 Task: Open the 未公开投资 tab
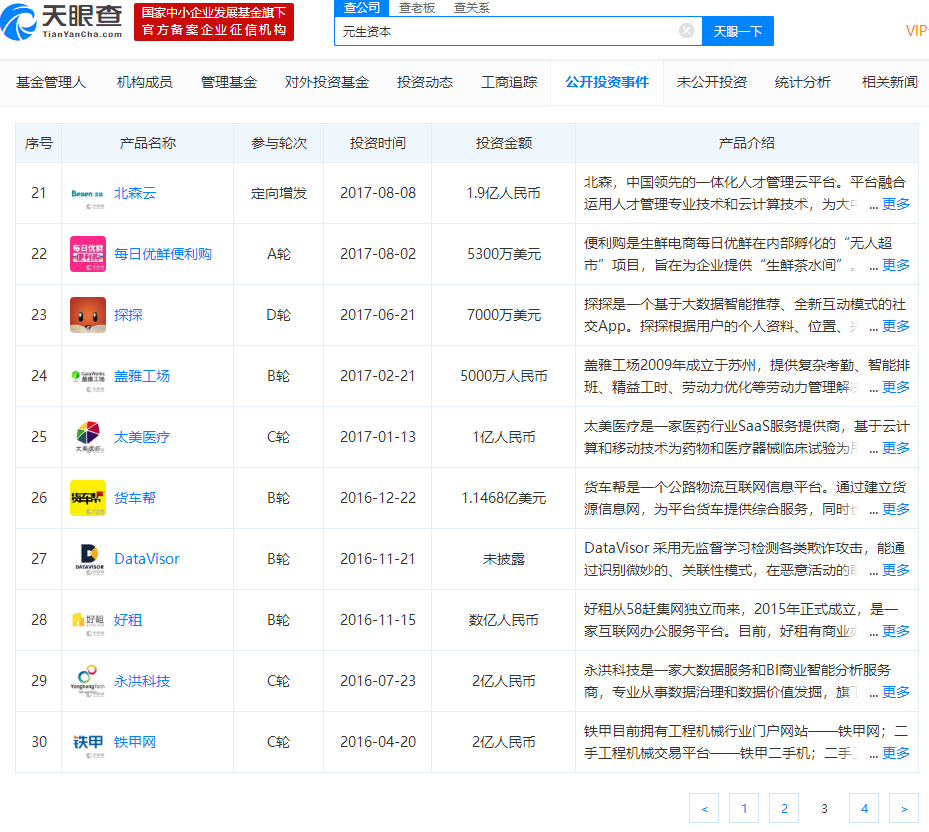point(712,82)
